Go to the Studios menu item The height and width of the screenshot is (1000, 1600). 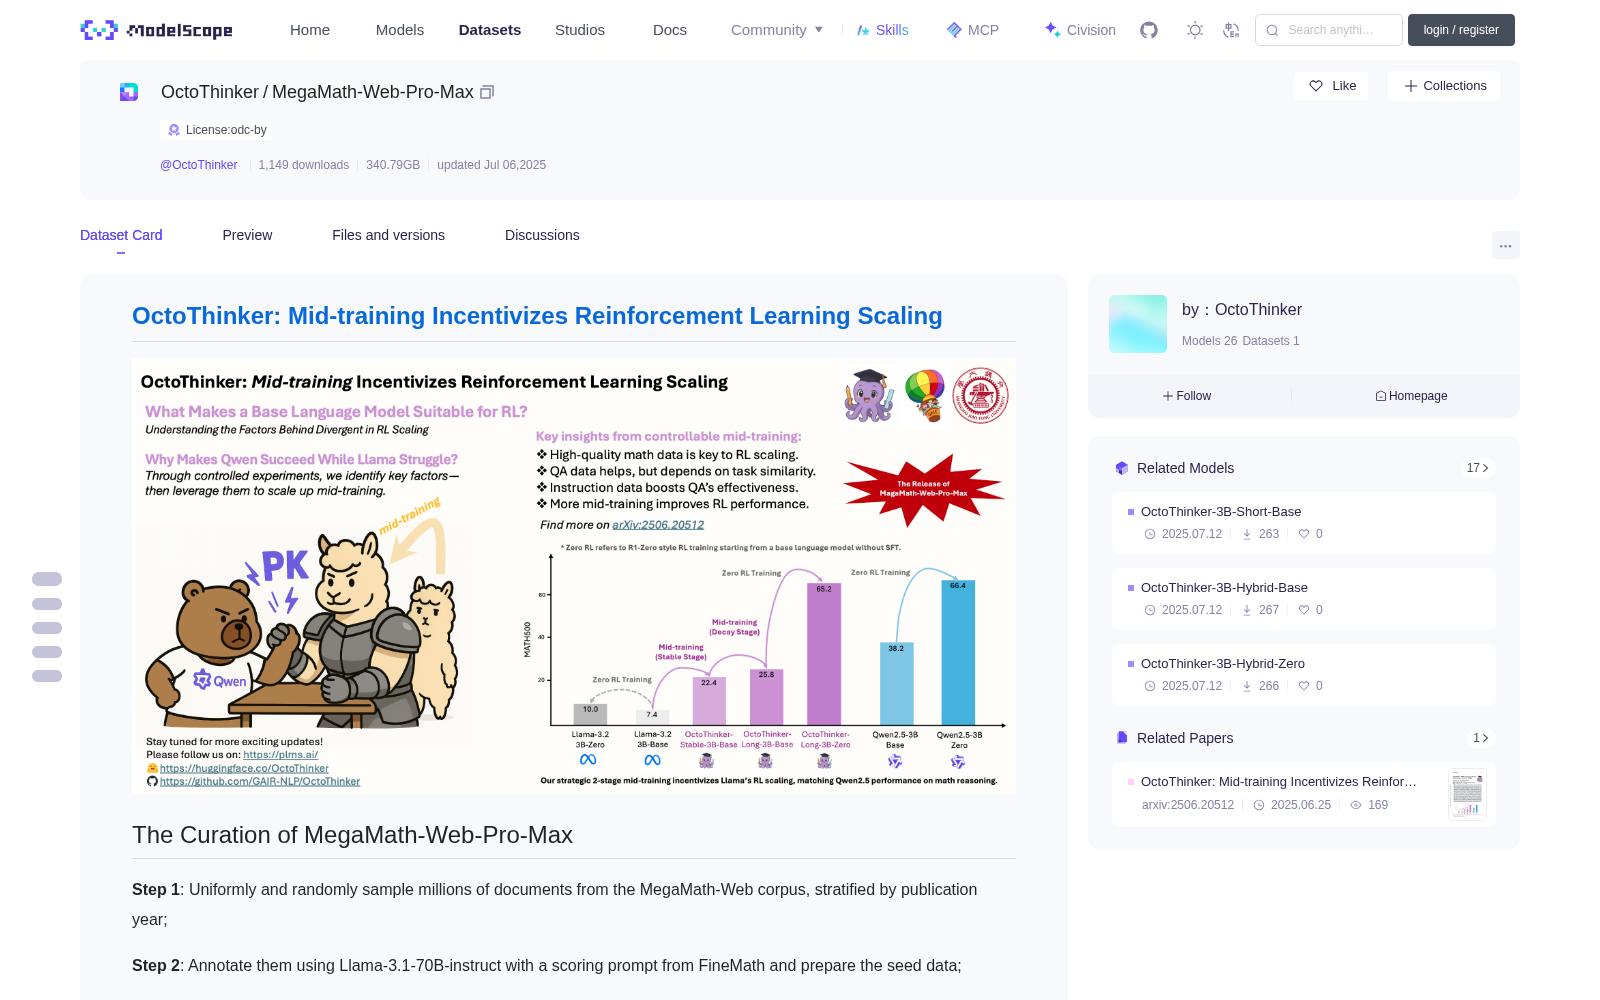point(580,30)
